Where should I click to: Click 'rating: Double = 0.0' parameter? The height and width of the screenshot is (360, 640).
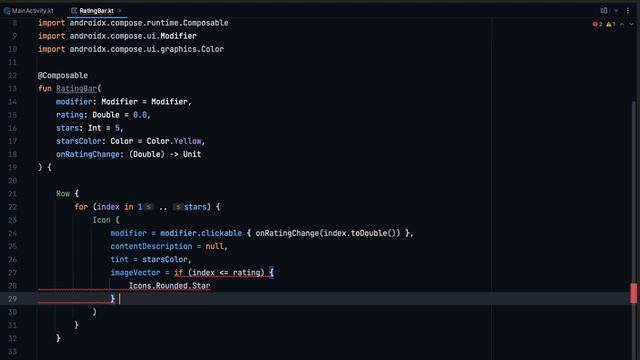coord(101,115)
